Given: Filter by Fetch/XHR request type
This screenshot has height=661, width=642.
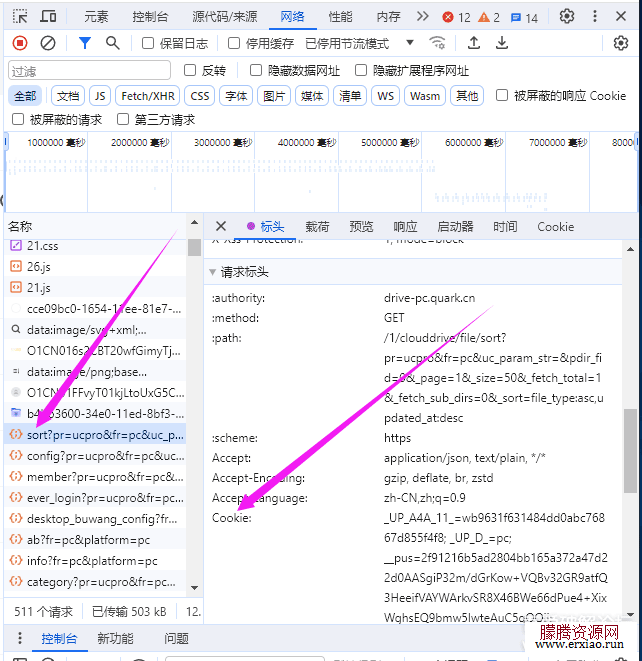Looking at the screenshot, I should (148, 96).
